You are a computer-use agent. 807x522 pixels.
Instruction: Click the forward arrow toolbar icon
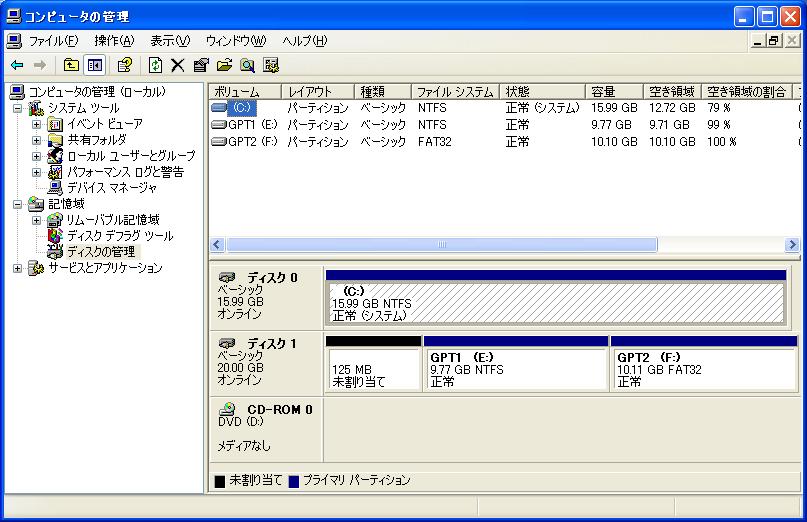point(40,65)
